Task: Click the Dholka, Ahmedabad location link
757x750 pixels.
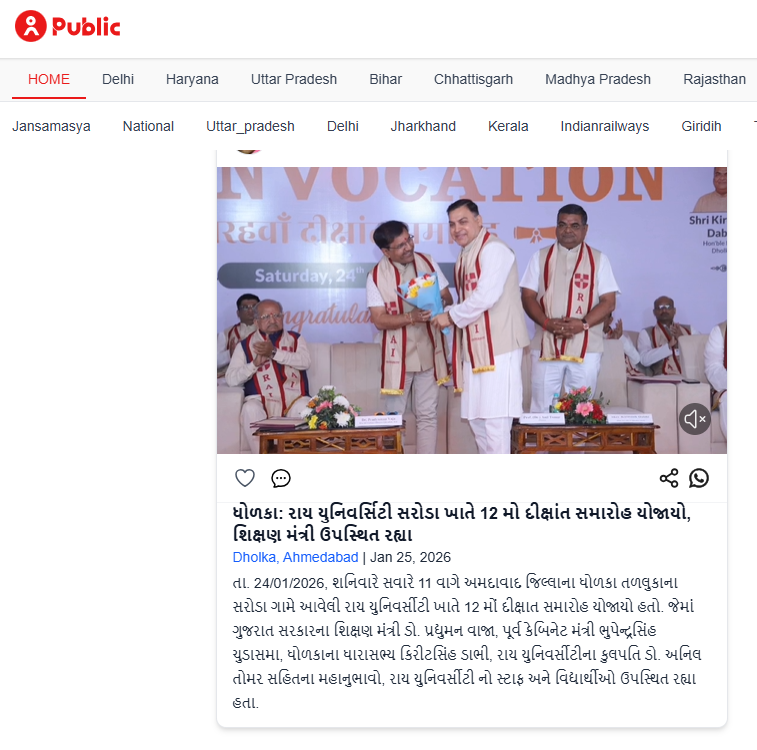Action: (295, 557)
